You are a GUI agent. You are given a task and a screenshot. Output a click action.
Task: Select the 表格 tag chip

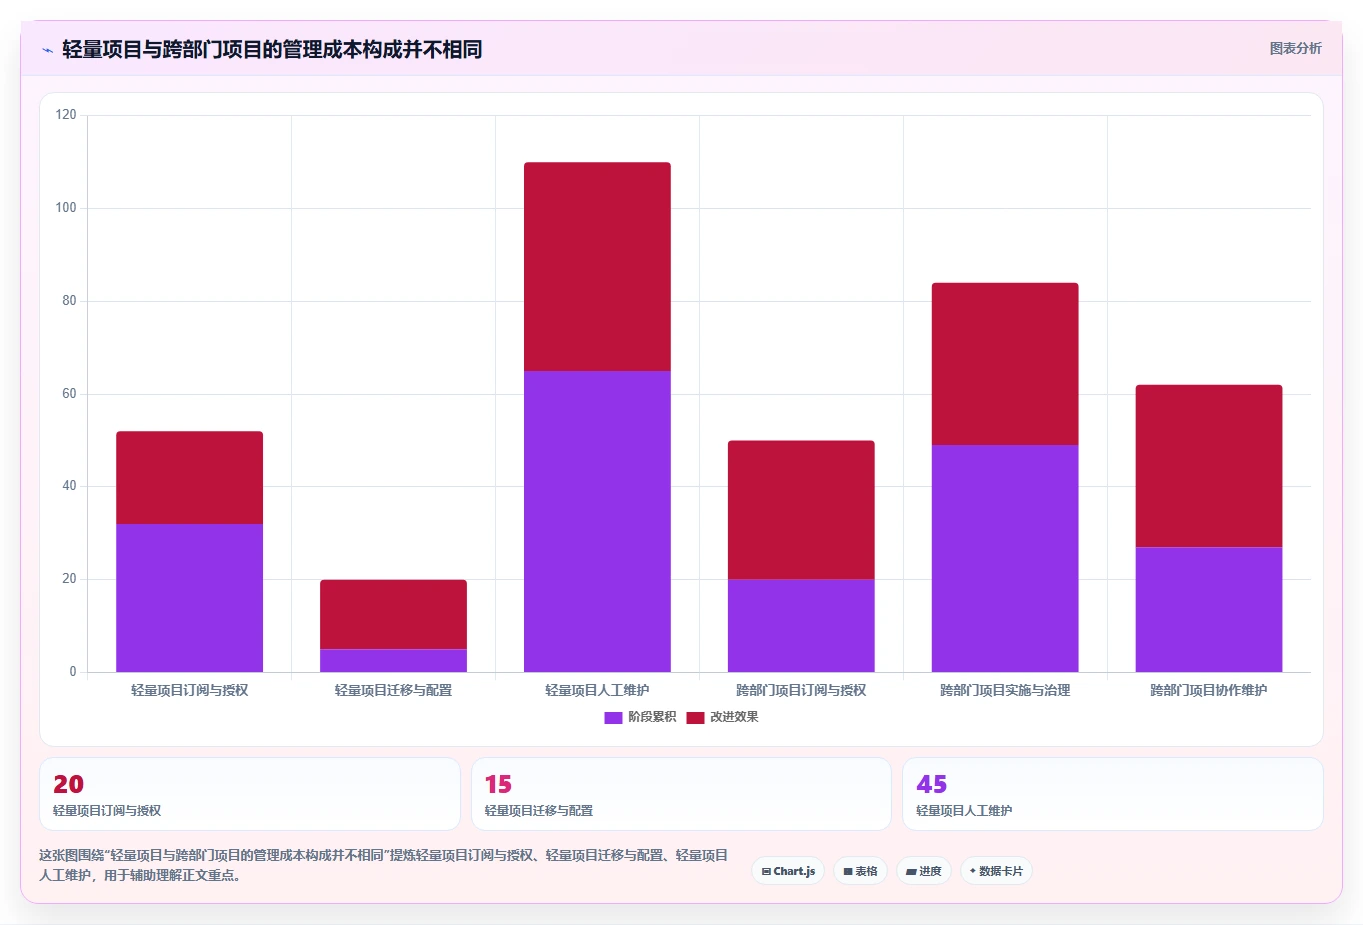click(860, 871)
